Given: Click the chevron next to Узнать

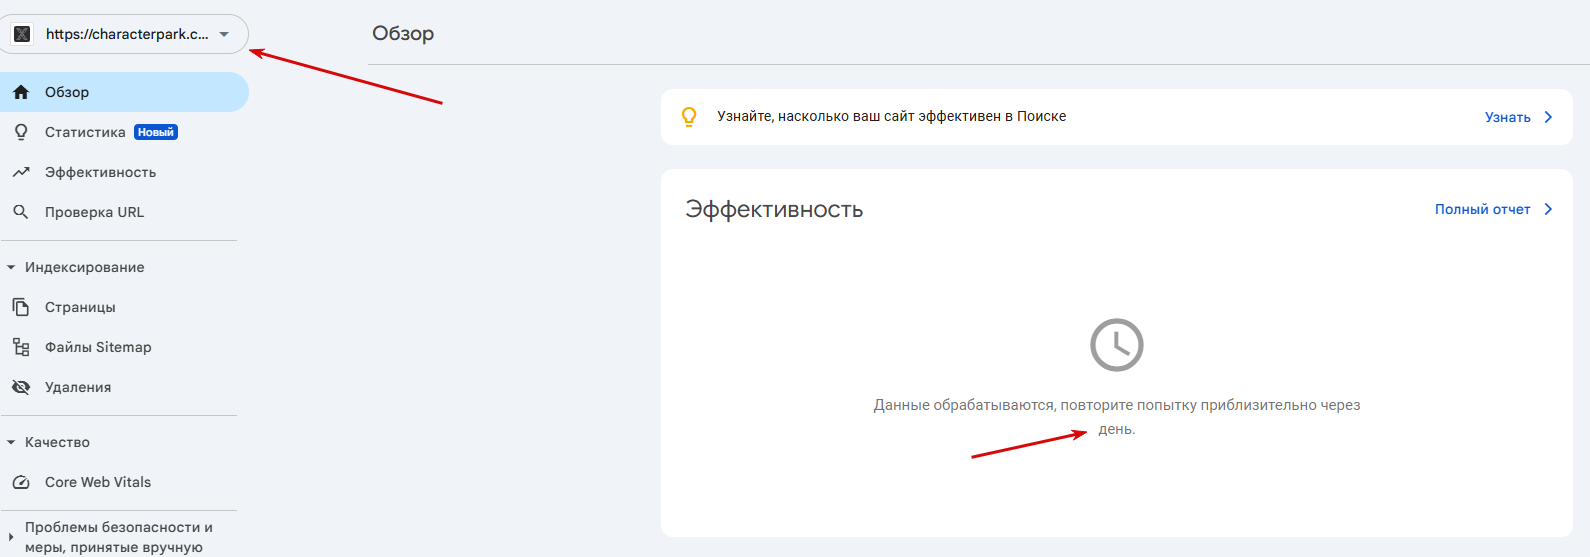Looking at the screenshot, I should coord(1548,117).
